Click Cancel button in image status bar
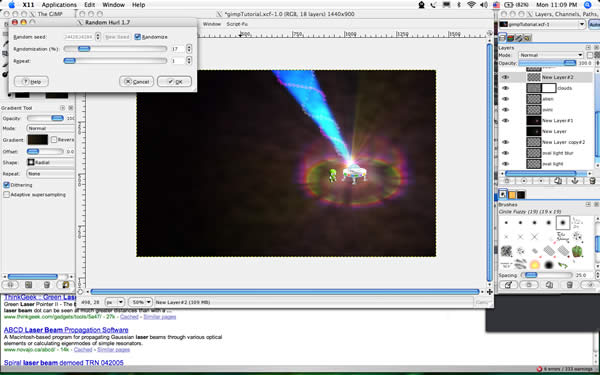This screenshot has width=600, height=375. pos(482,302)
